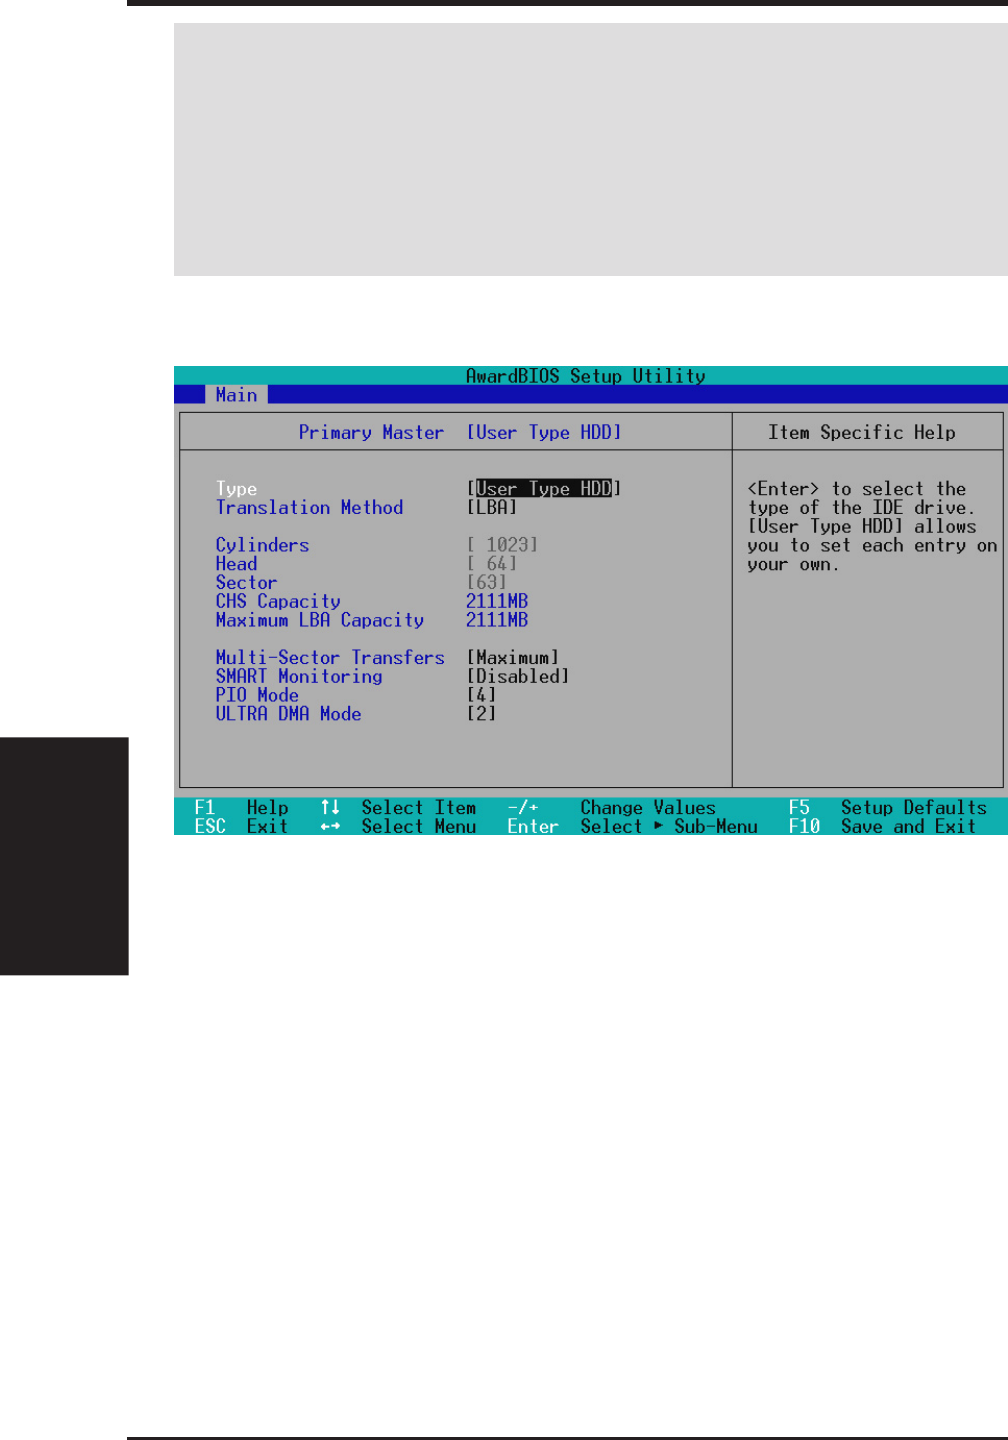Click the SMART Monitoring label

coord(299,677)
